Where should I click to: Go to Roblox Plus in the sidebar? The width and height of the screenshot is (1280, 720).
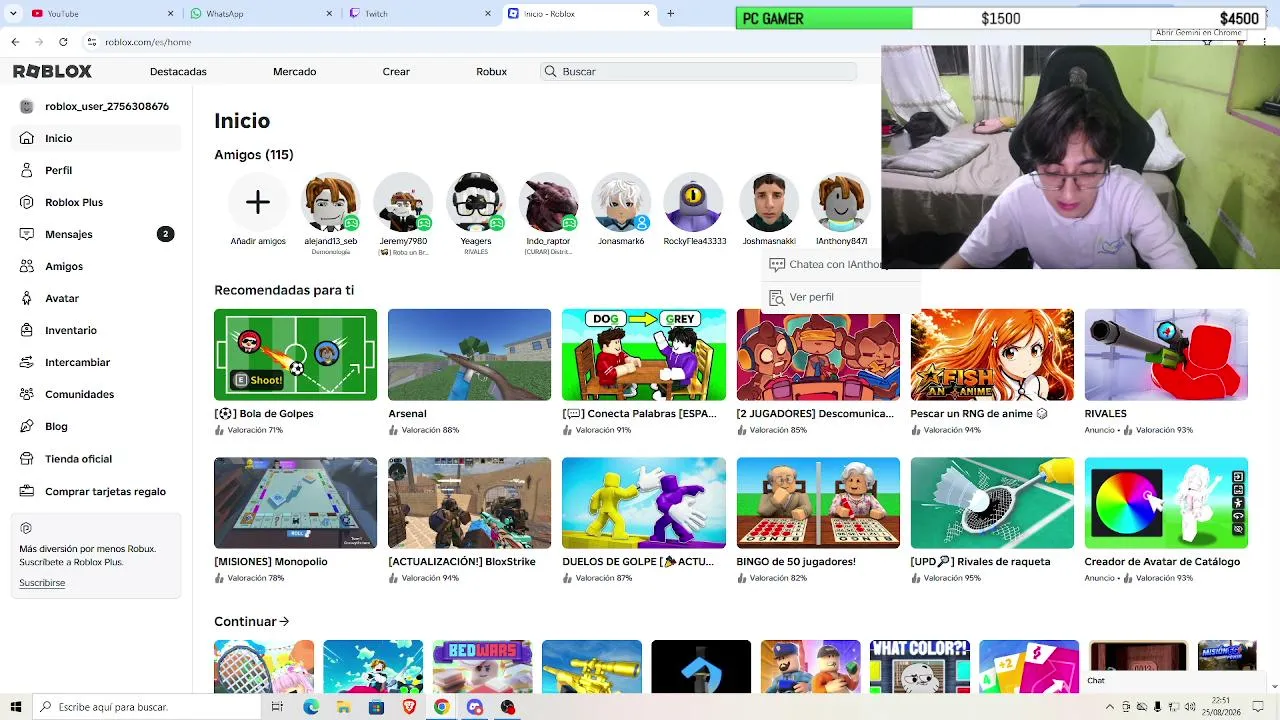pos(96,202)
